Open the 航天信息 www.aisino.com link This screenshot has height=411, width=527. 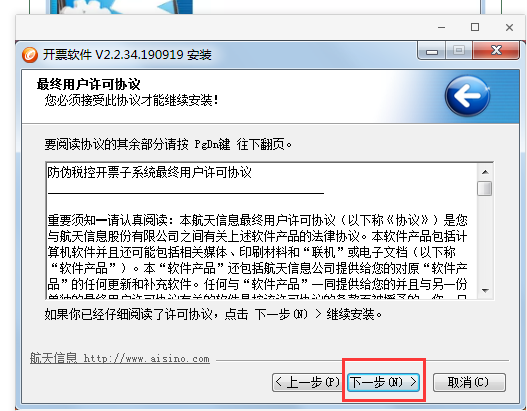pos(120,358)
